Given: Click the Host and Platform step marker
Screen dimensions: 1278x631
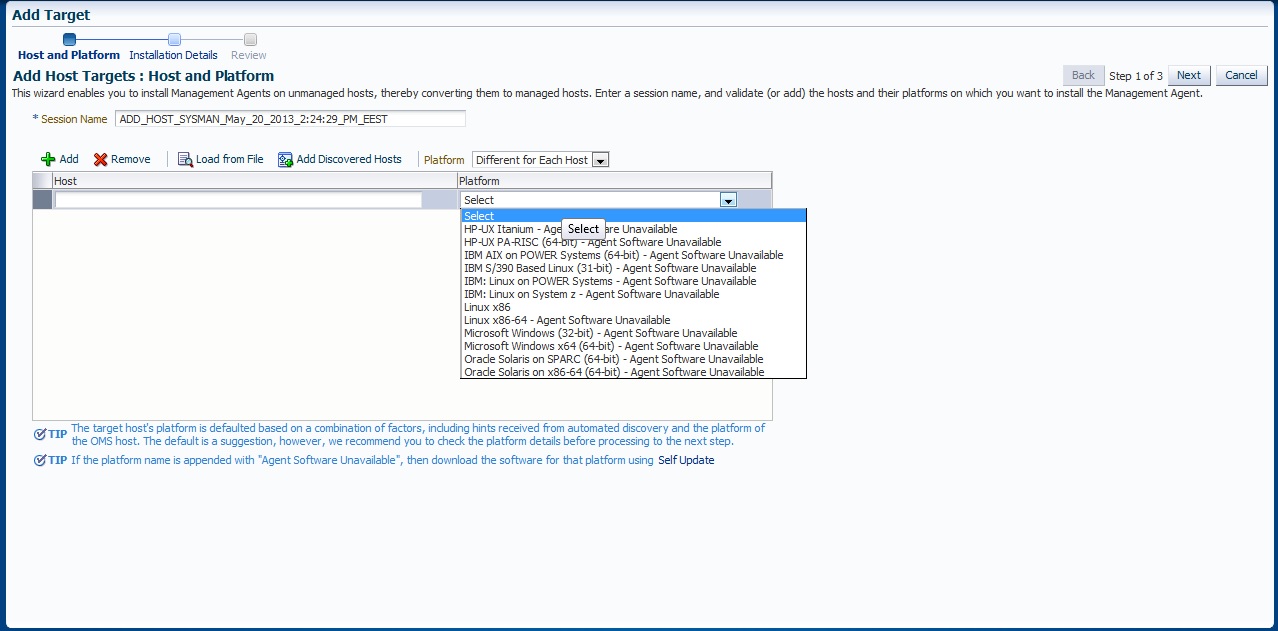Looking at the screenshot, I should (x=69, y=40).
